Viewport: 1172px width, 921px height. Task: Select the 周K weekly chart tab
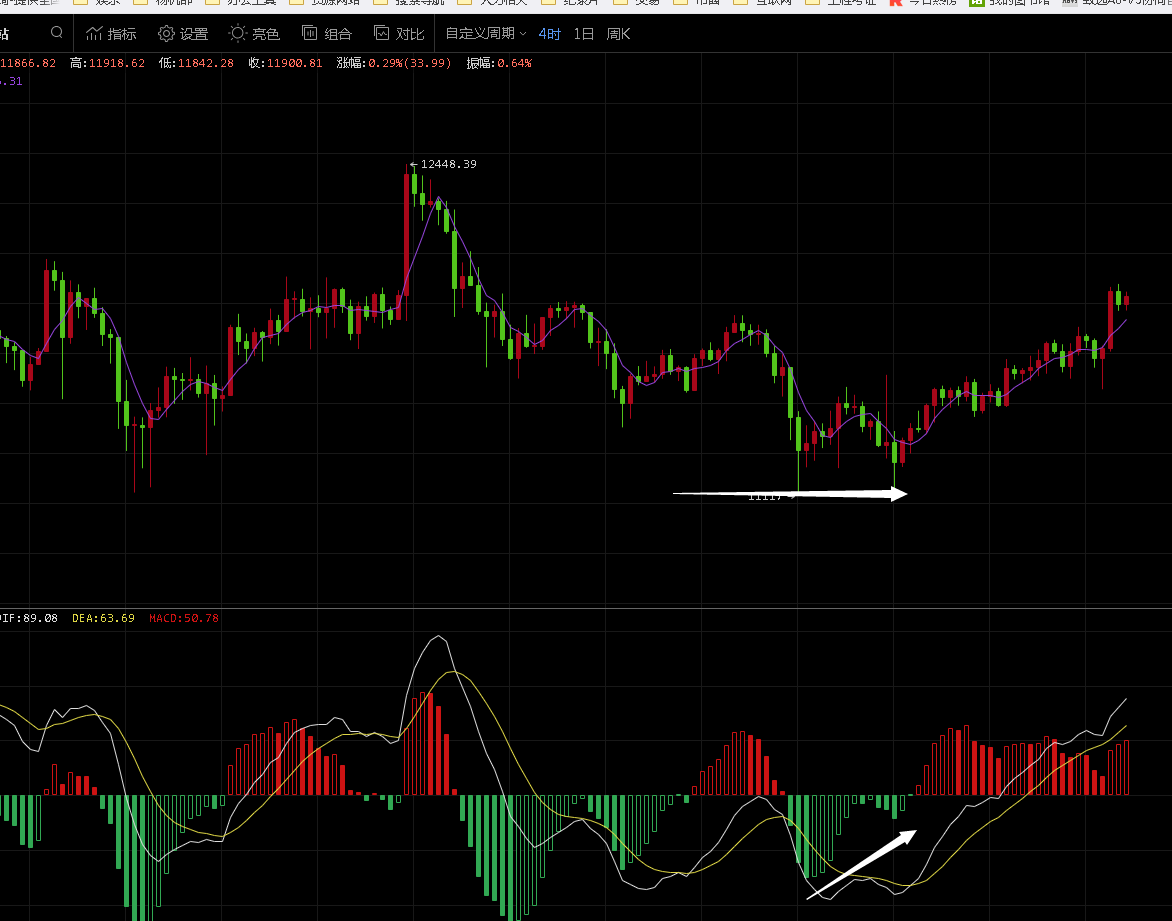point(618,34)
